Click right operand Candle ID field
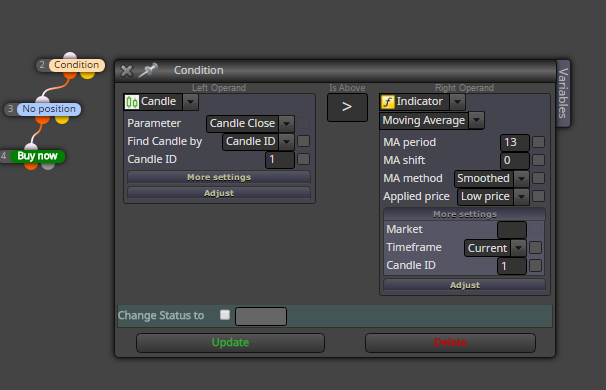Screen dimensions: 606x390 click(512, 266)
